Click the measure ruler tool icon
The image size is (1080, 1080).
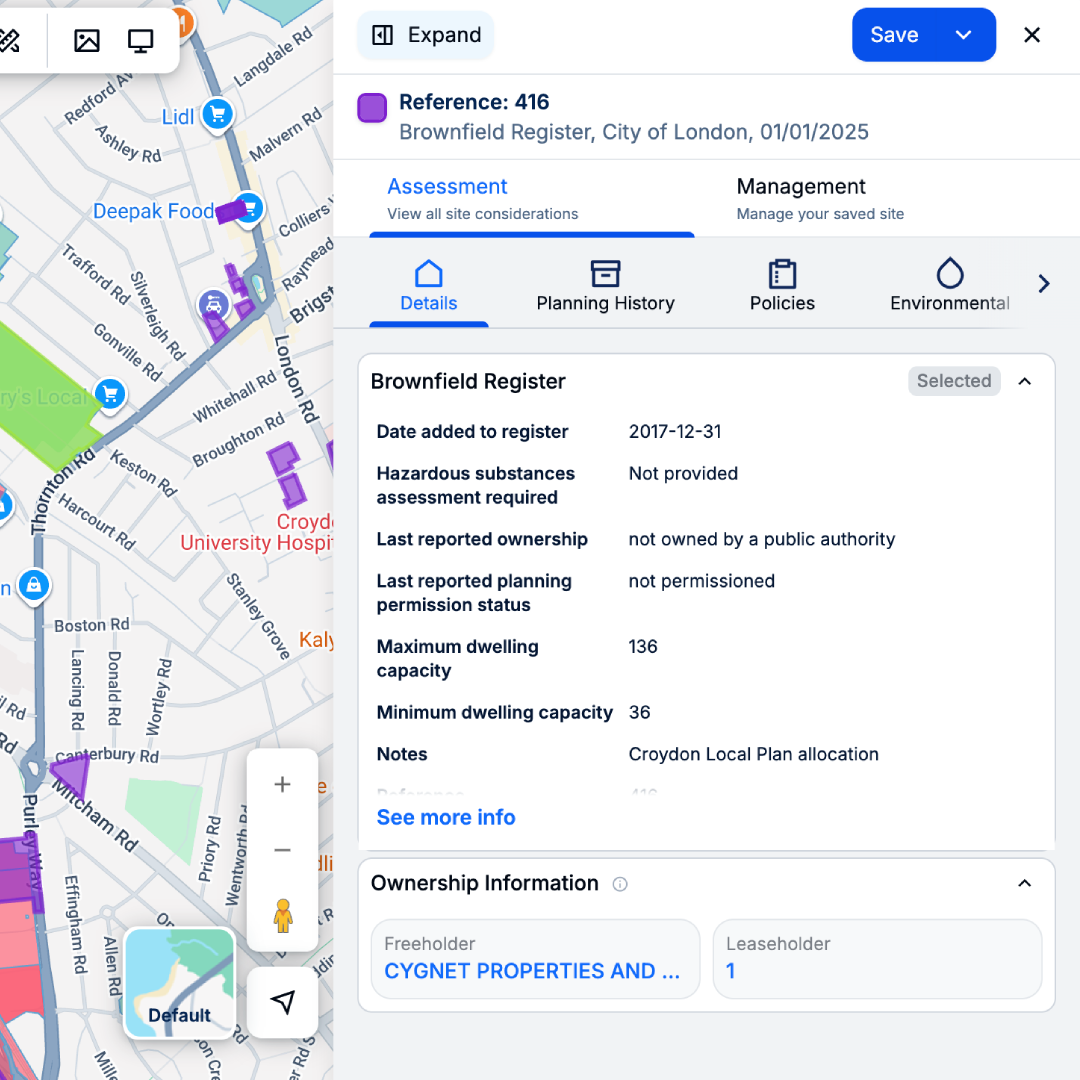click(x=10, y=41)
